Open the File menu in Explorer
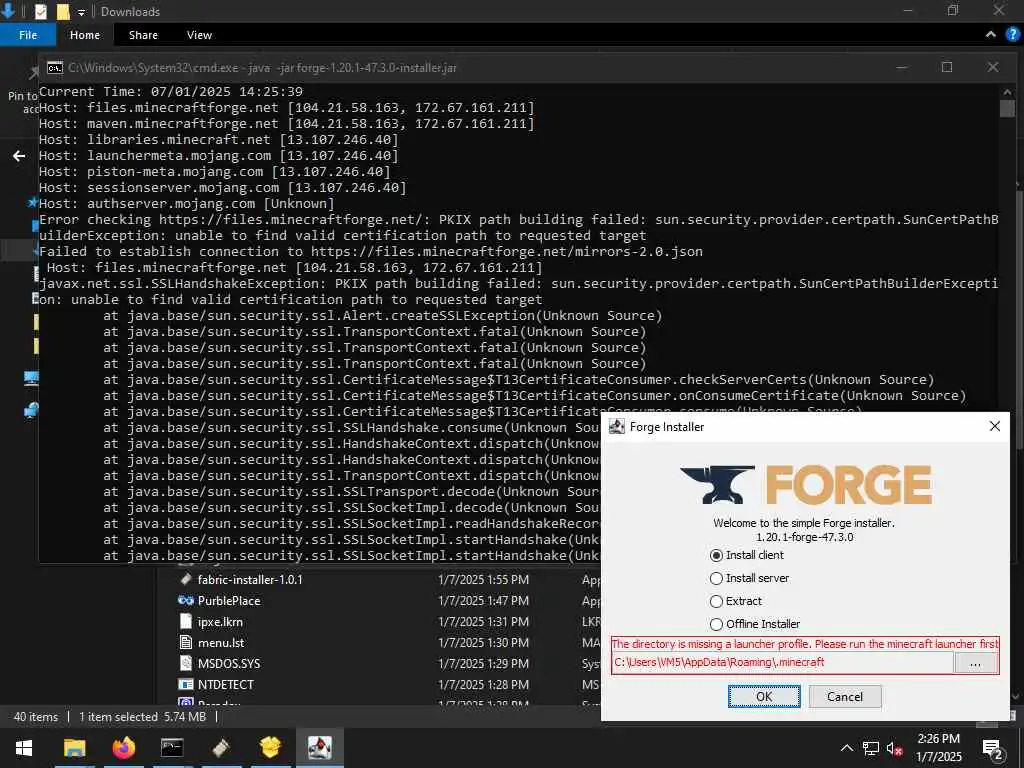The image size is (1024, 768). click(28, 35)
